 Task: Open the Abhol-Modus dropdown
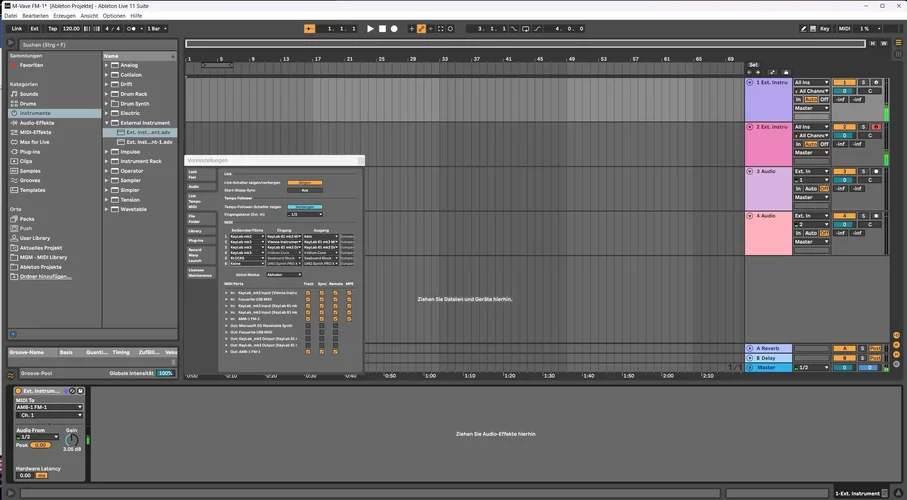pyautogui.click(x=284, y=275)
